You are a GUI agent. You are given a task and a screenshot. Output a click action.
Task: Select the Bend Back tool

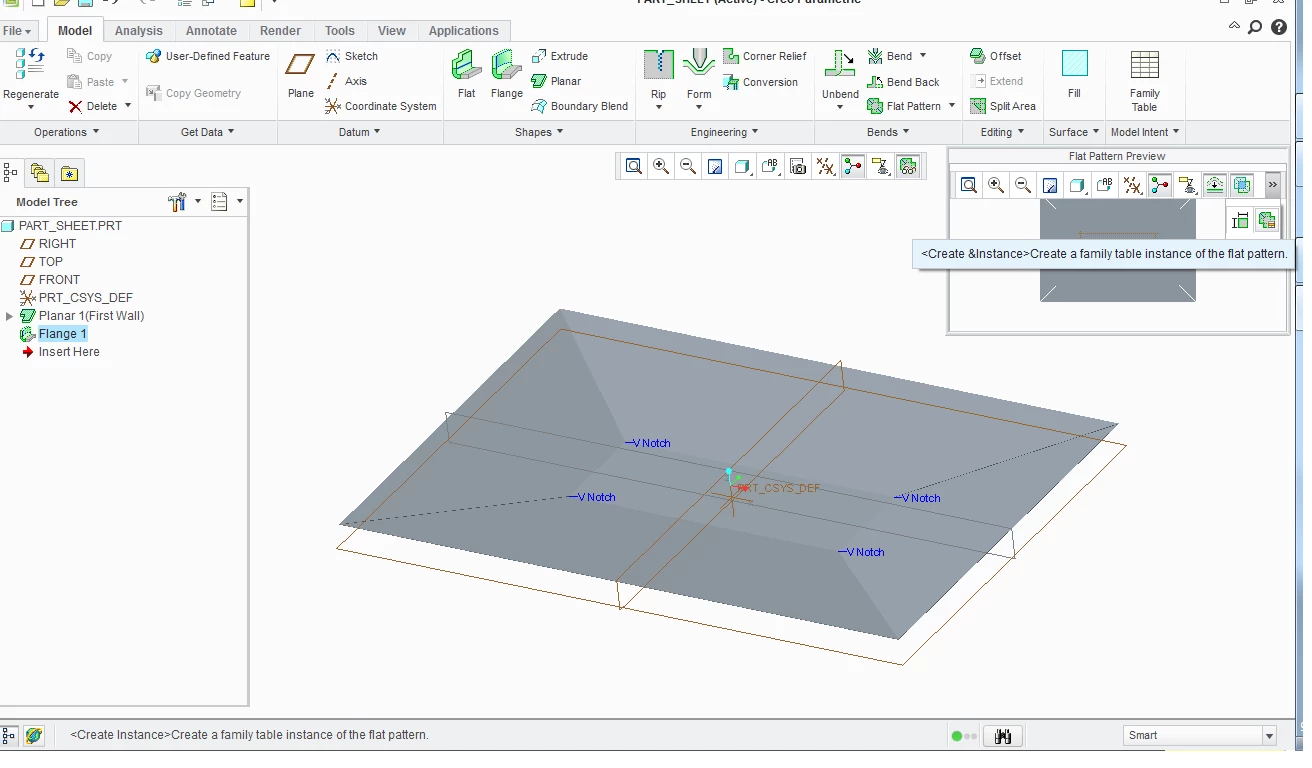coord(903,82)
